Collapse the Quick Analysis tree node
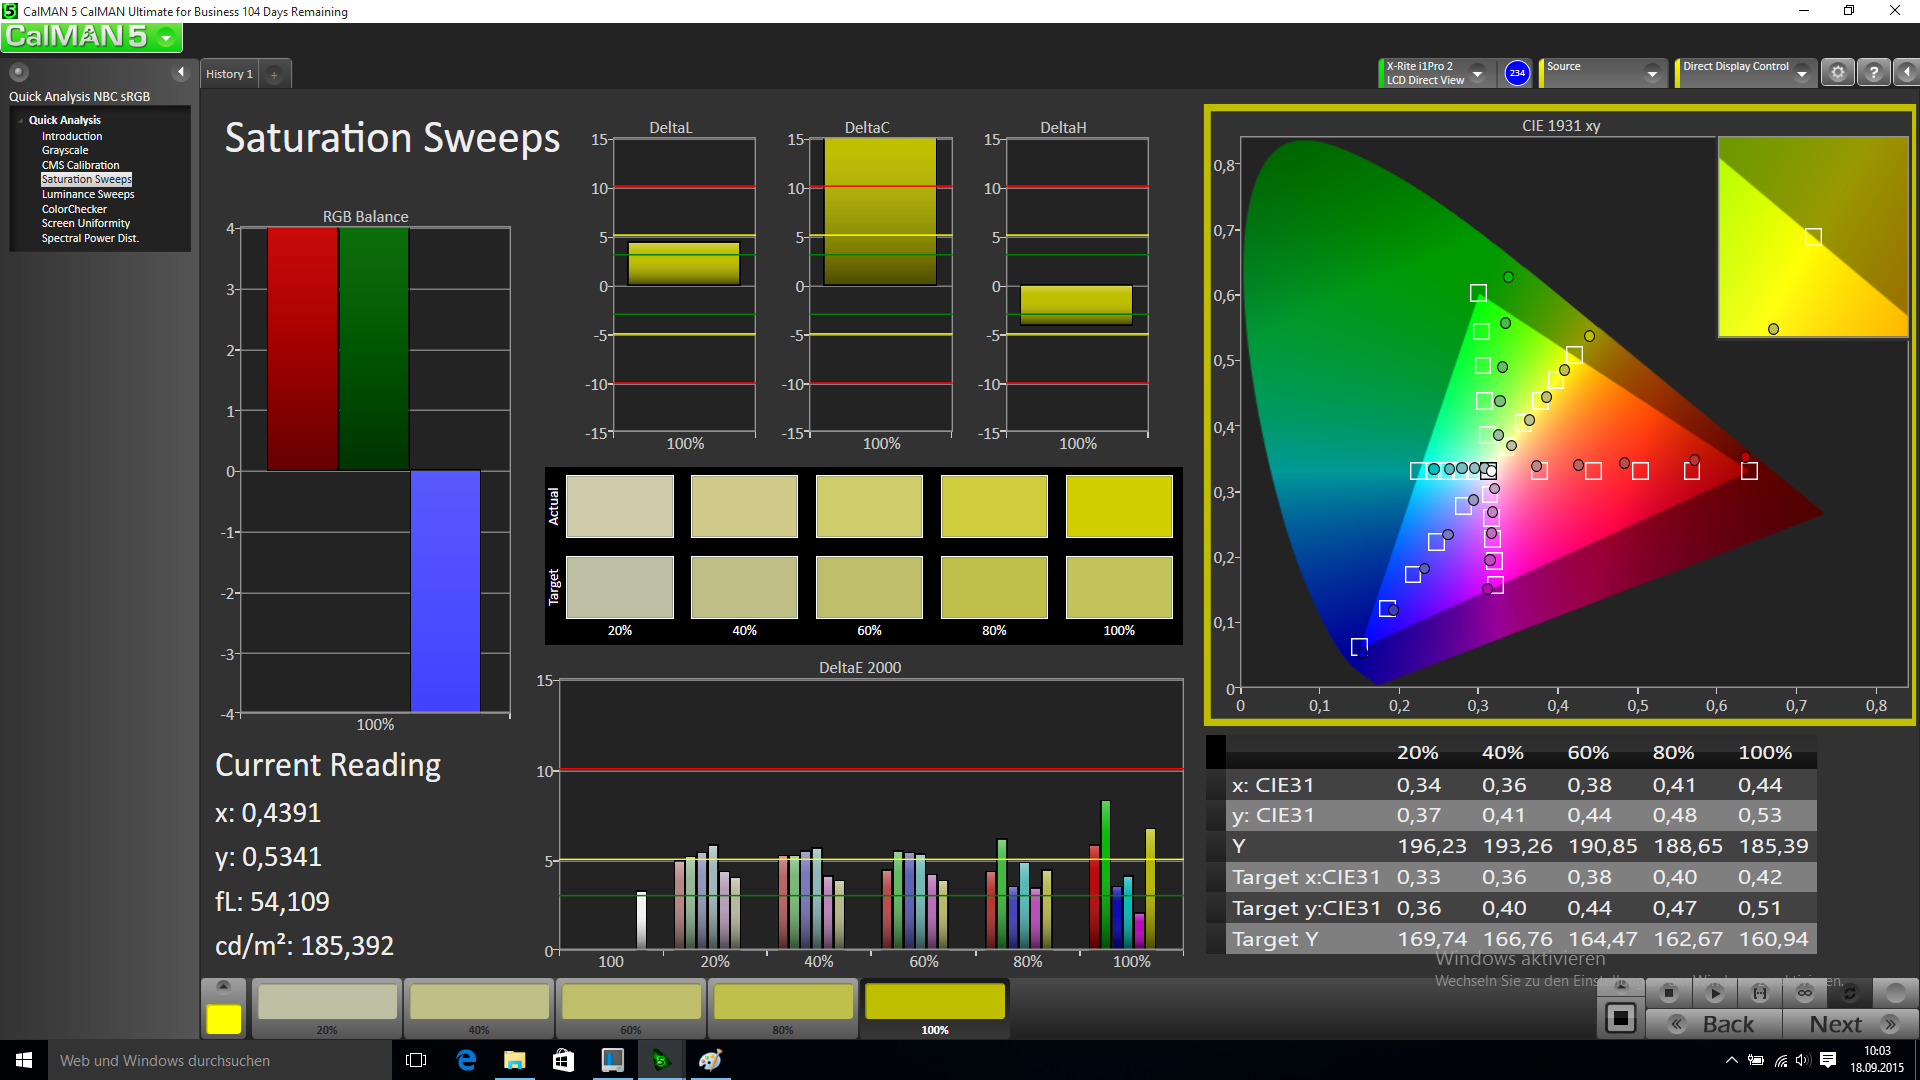 21,120
